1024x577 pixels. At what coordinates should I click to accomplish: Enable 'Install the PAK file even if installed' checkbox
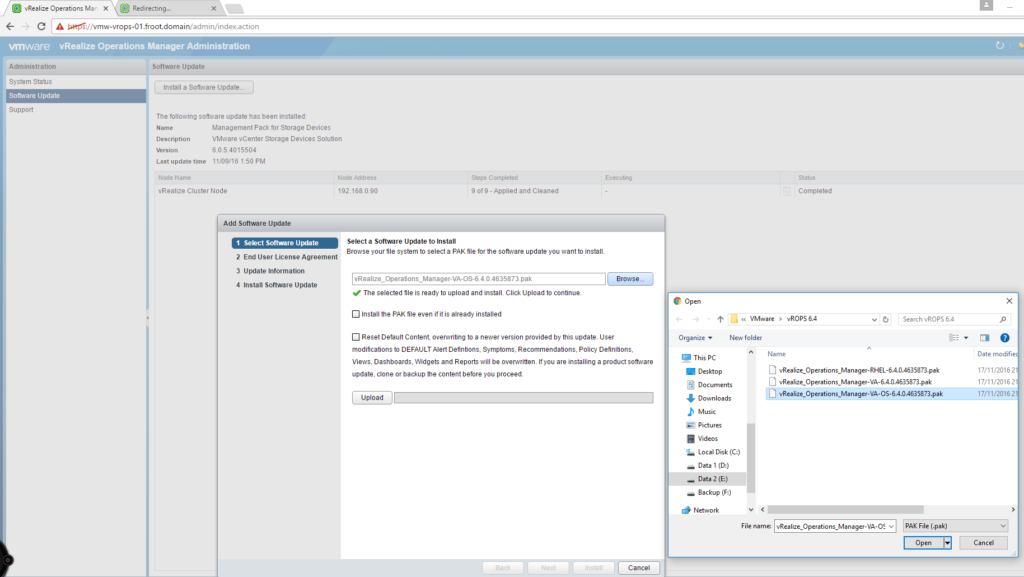tap(356, 314)
